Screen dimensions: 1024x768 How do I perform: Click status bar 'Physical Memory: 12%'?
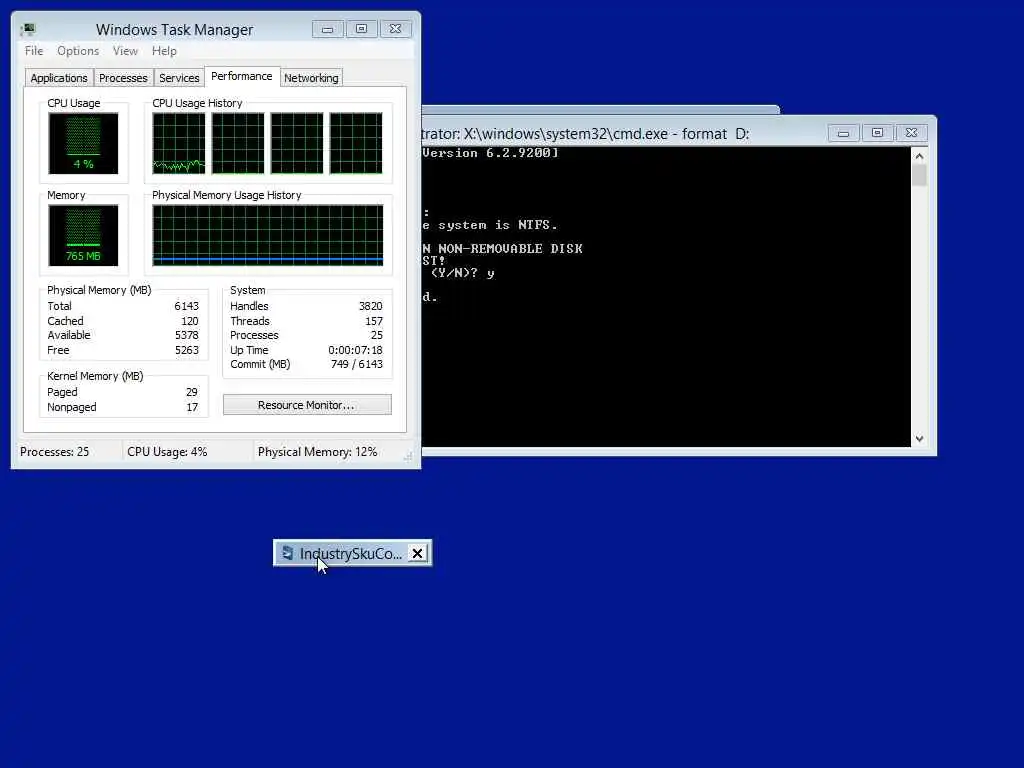(x=317, y=452)
